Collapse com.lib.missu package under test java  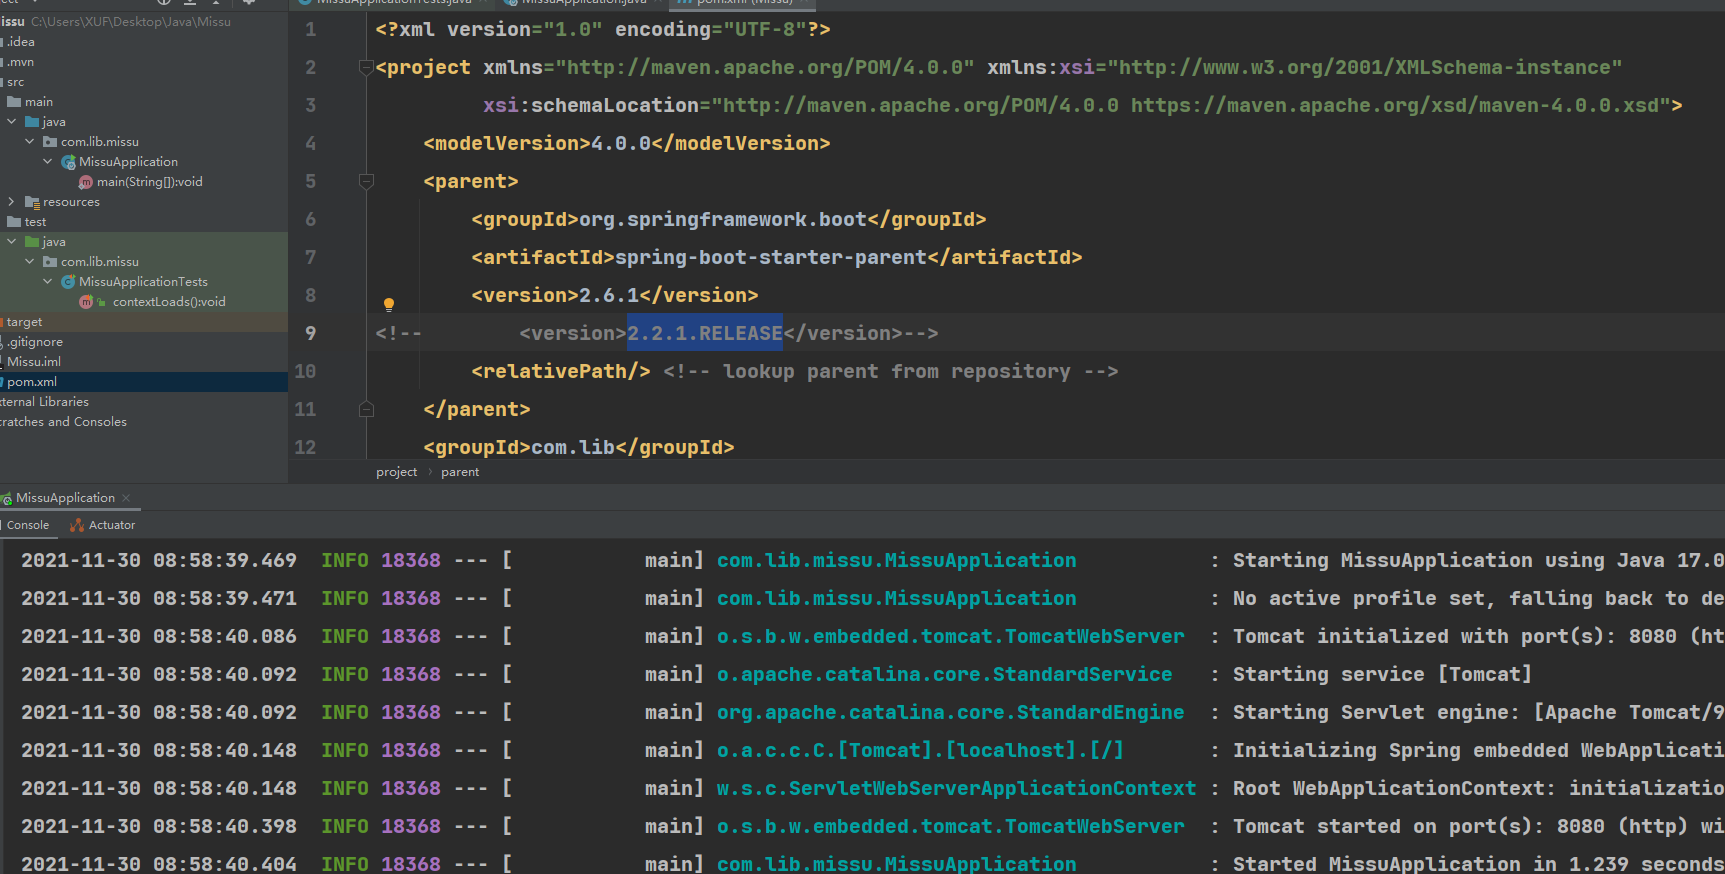tap(30, 262)
